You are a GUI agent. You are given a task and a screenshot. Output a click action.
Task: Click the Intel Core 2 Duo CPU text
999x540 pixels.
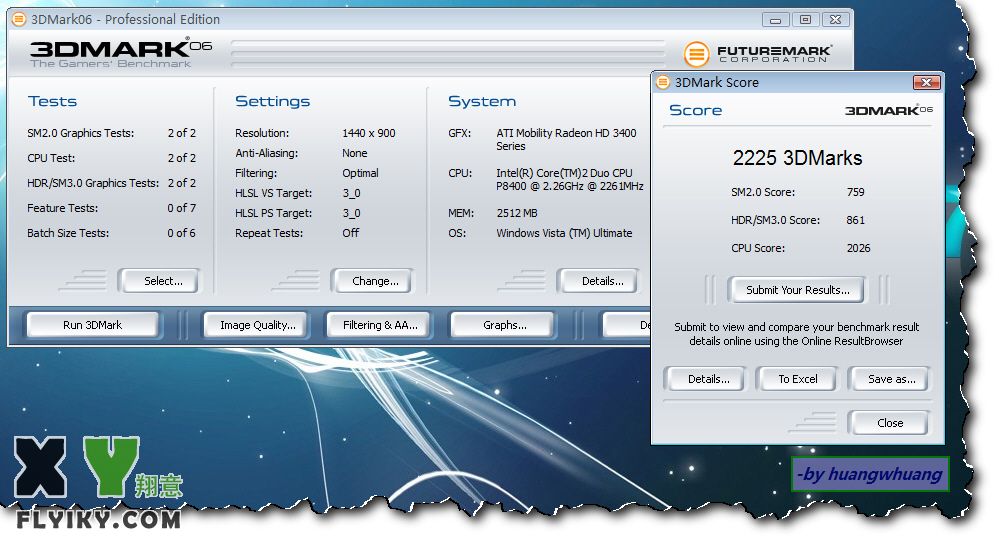(570, 179)
